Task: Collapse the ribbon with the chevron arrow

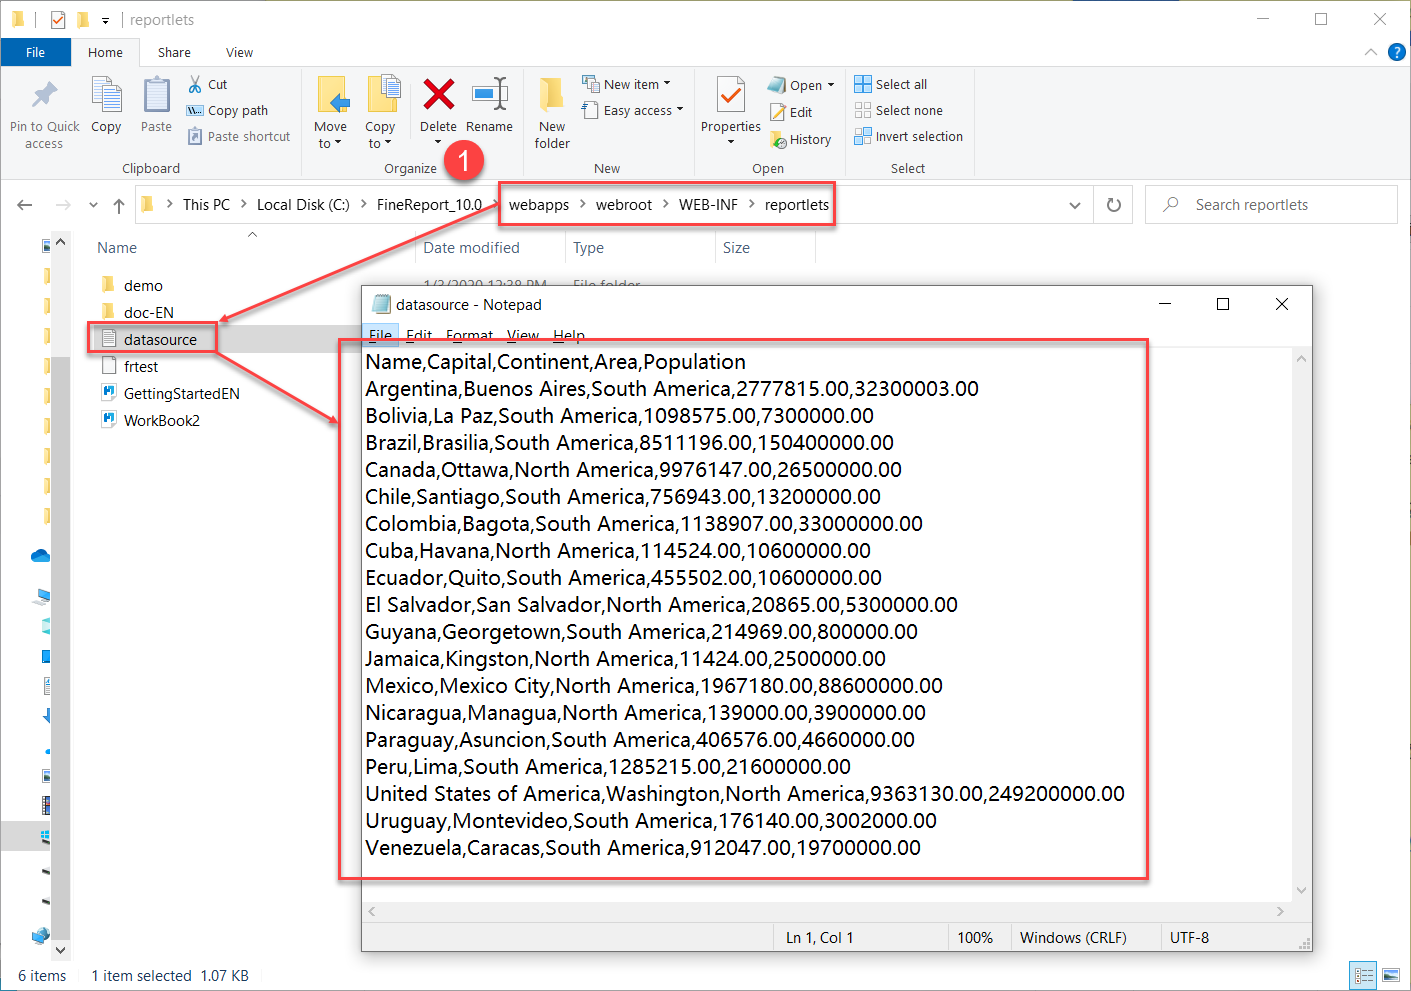Action: 1369,52
